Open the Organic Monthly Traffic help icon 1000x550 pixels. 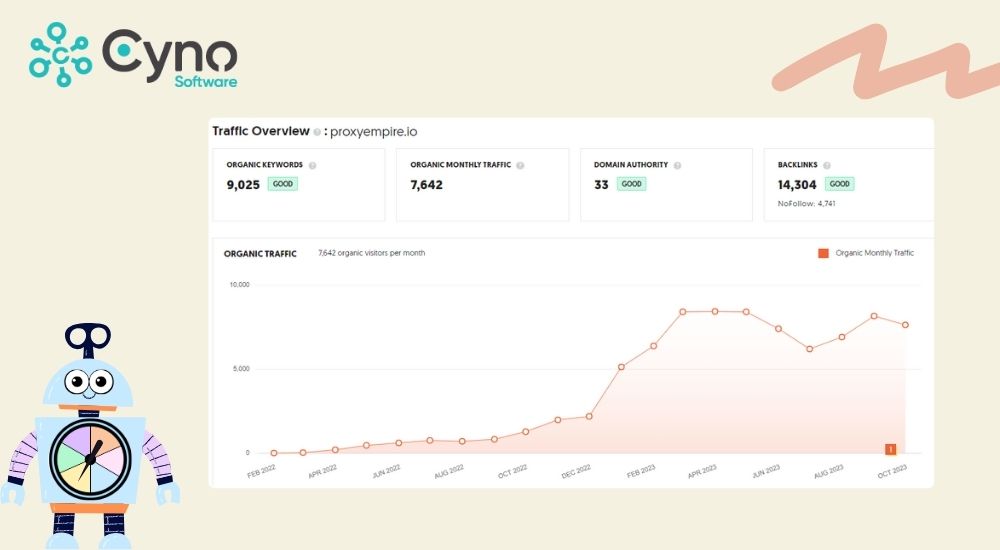tap(520, 165)
